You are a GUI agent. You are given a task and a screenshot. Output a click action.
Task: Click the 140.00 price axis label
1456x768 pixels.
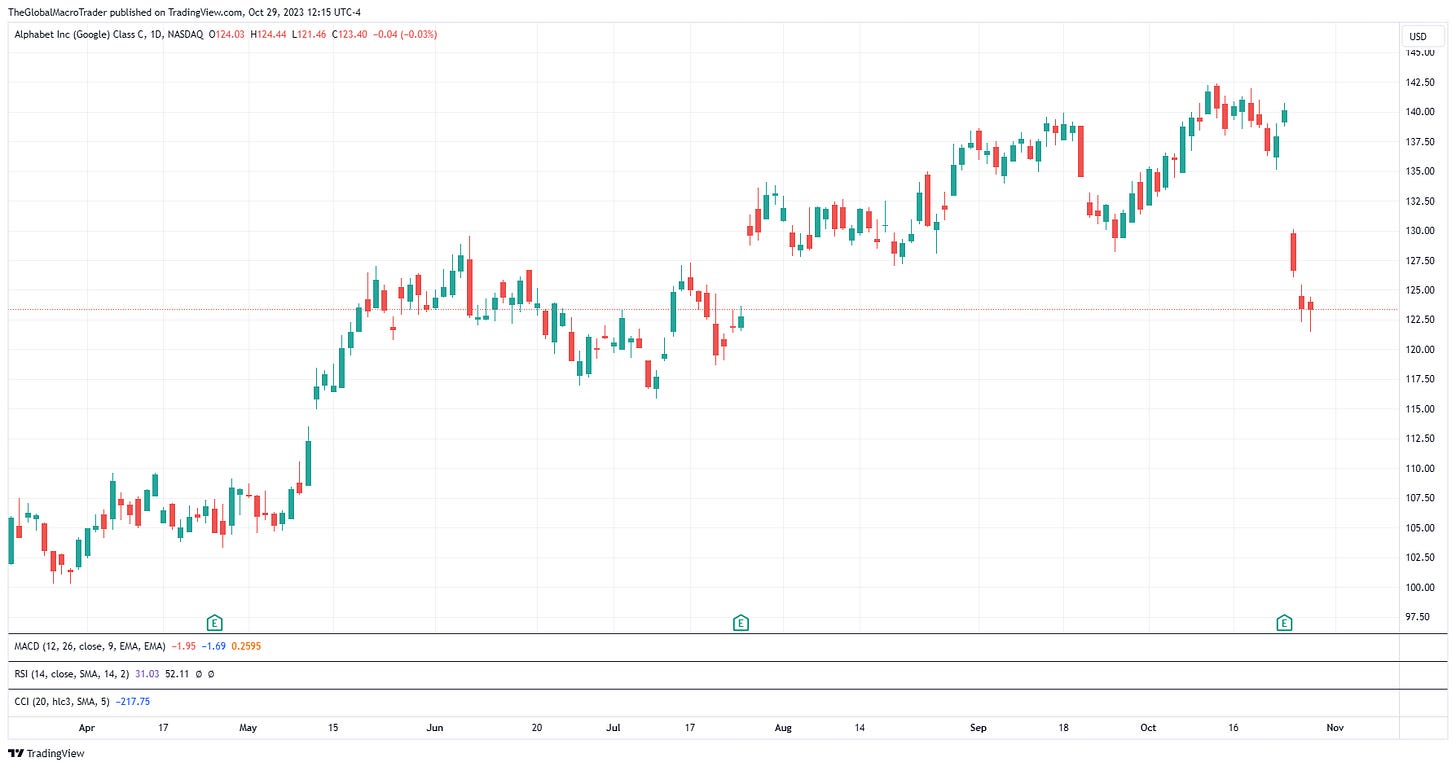tap(1421, 112)
